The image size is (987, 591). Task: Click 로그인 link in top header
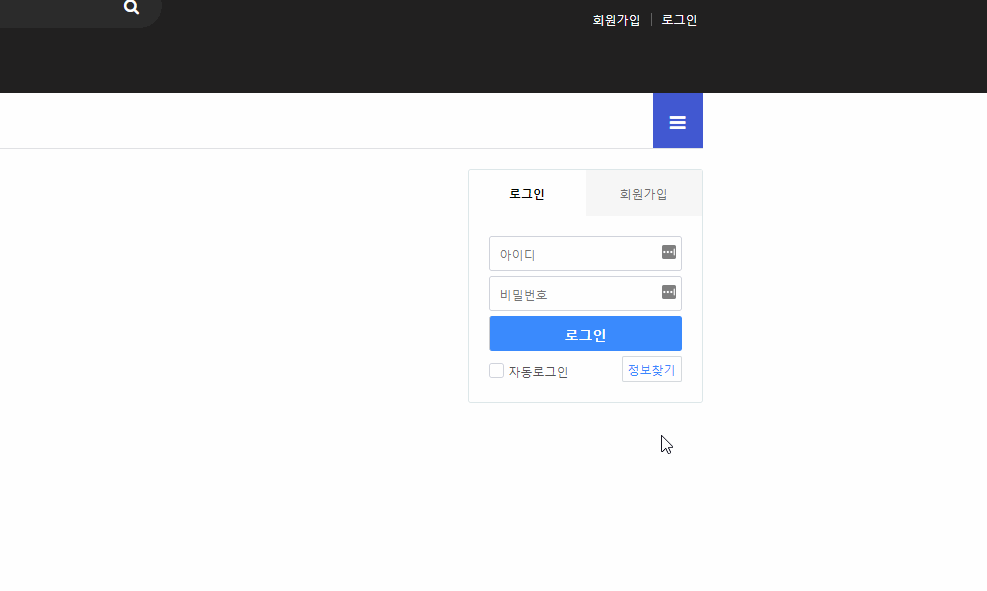(679, 20)
